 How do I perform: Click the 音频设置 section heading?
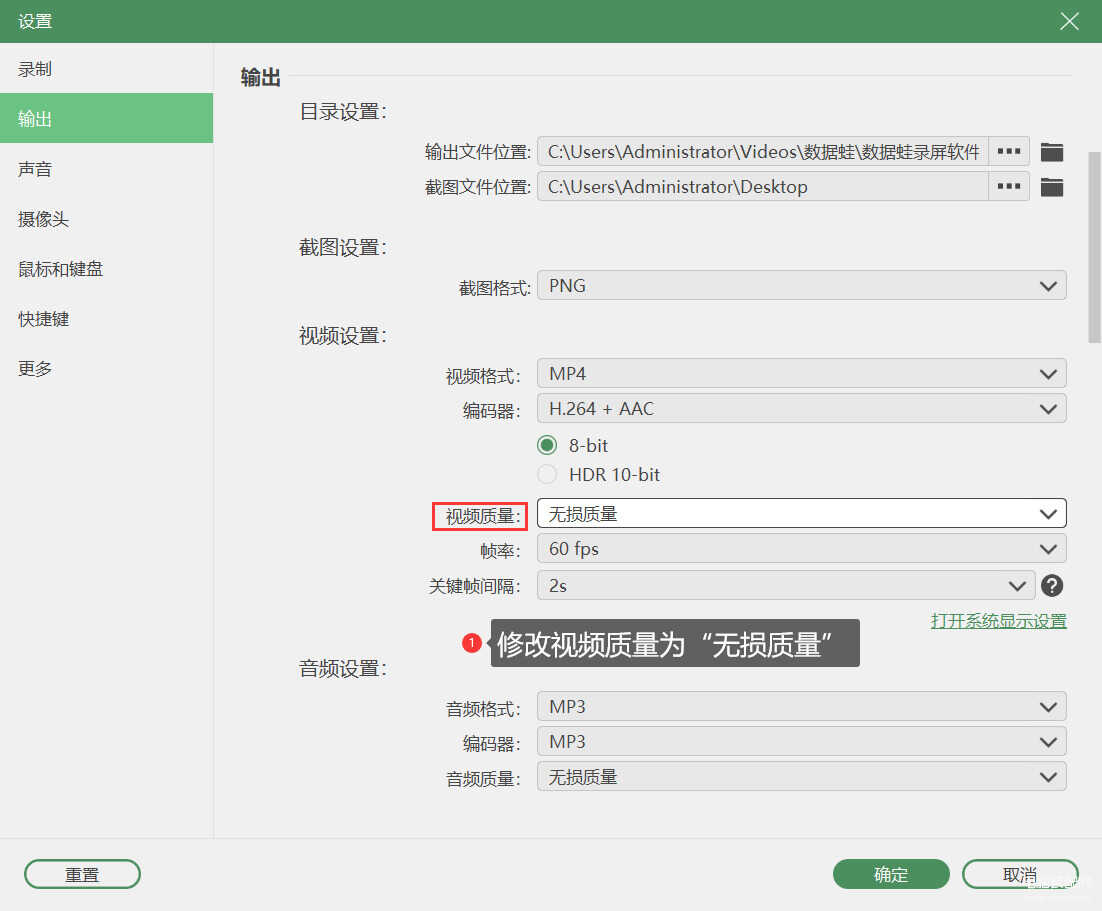tap(343, 668)
